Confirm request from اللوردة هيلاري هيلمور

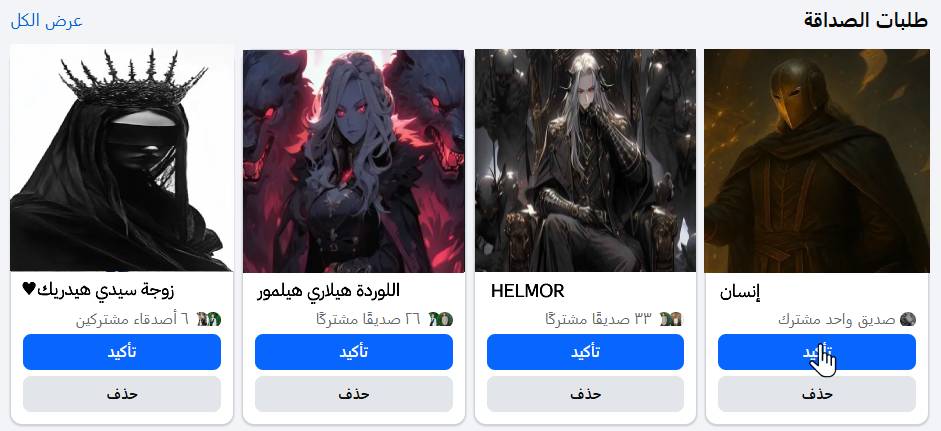pos(353,352)
